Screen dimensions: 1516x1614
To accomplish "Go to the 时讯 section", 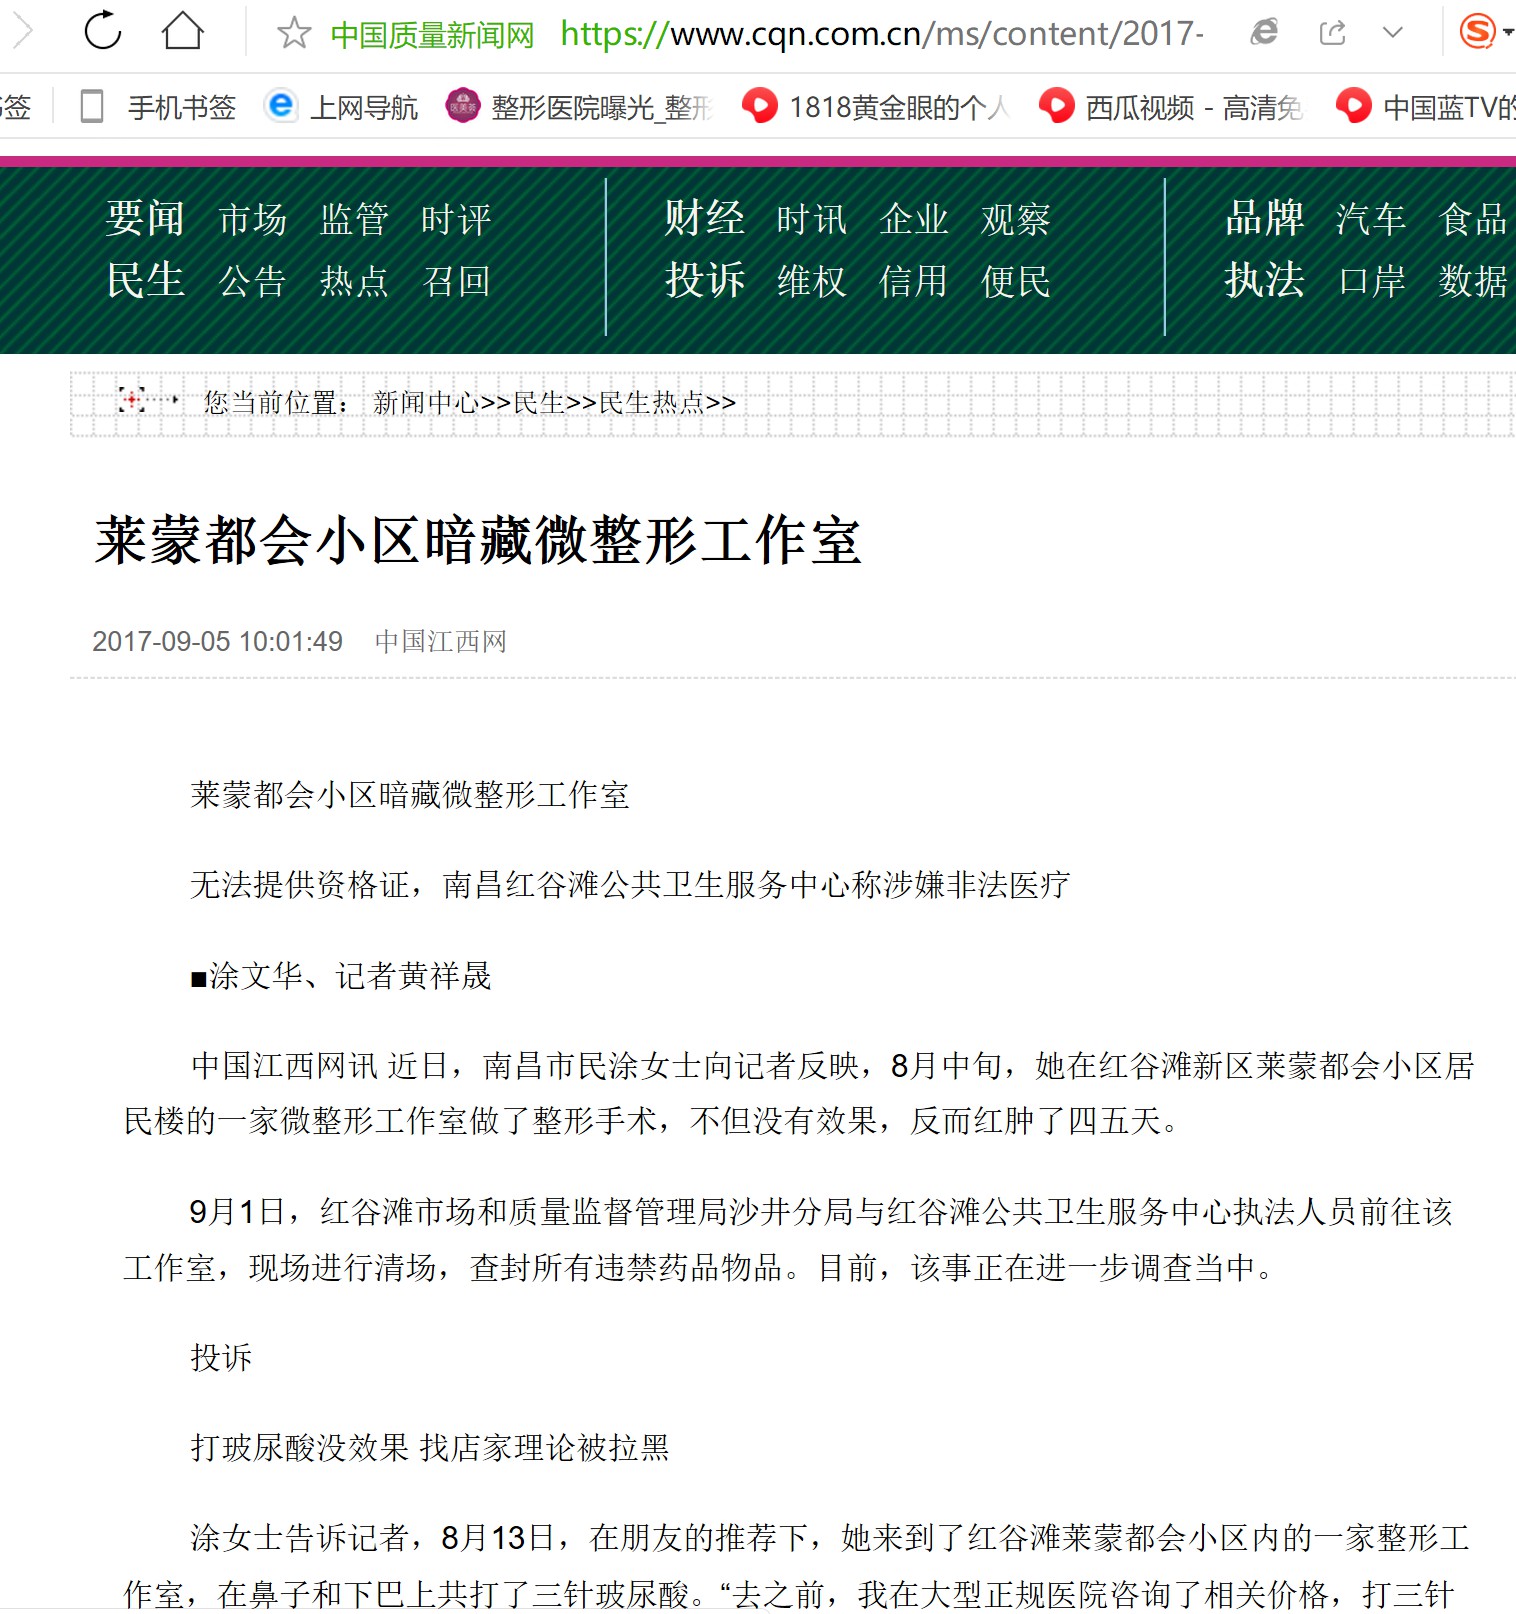I will (x=812, y=219).
